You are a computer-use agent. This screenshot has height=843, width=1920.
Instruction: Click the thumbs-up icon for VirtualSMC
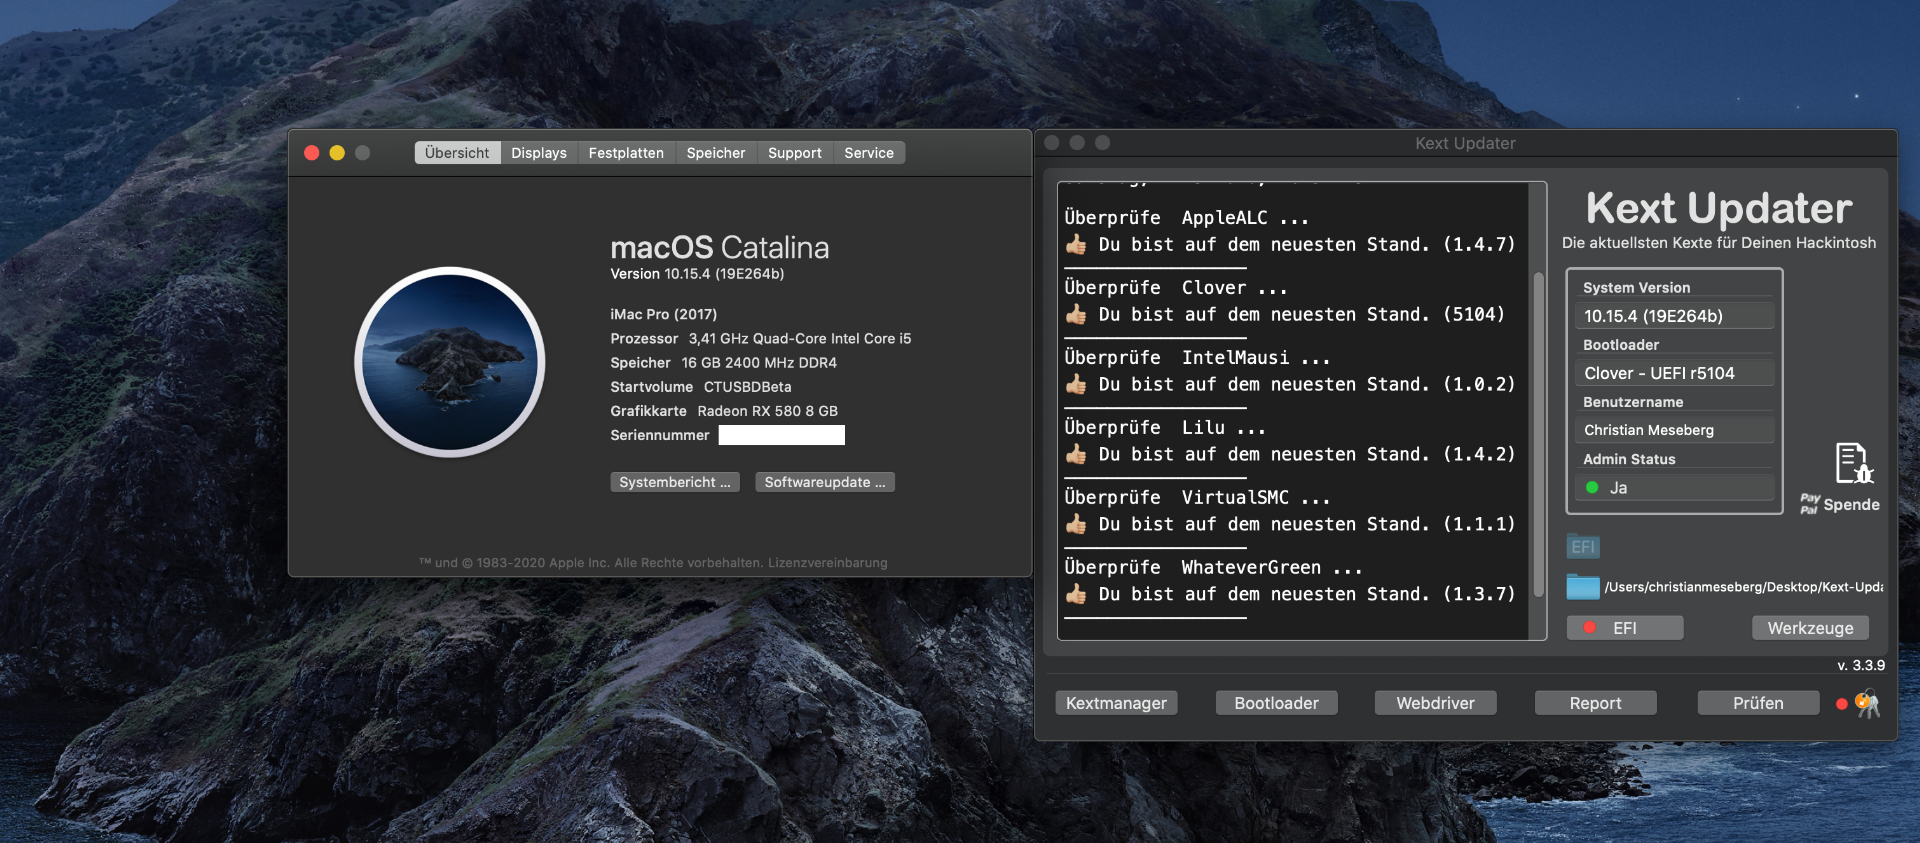tap(1076, 524)
